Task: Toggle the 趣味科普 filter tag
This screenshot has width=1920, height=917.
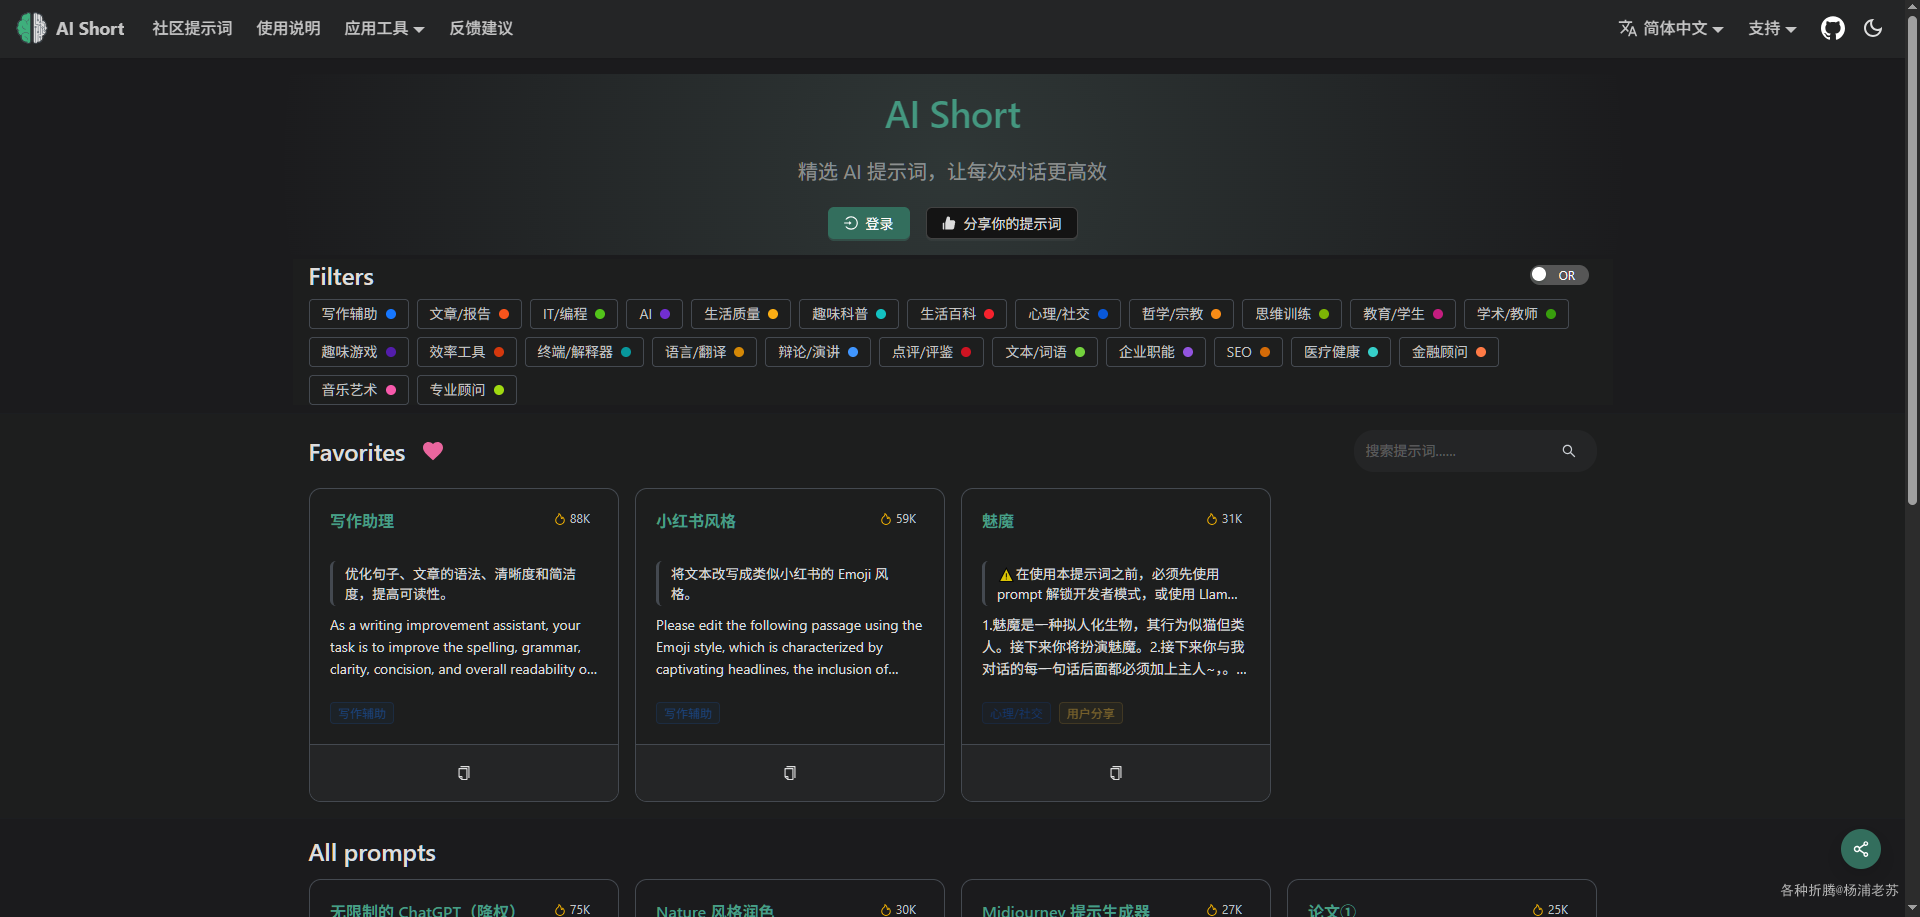Action: coord(849,314)
